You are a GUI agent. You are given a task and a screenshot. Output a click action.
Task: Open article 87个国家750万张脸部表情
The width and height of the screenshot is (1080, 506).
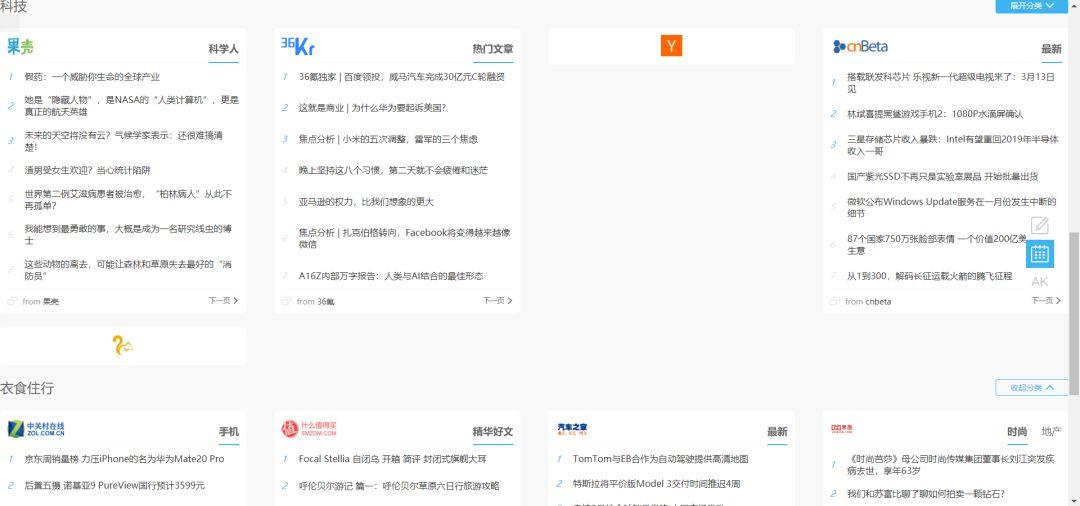click(x=937, y=244)
